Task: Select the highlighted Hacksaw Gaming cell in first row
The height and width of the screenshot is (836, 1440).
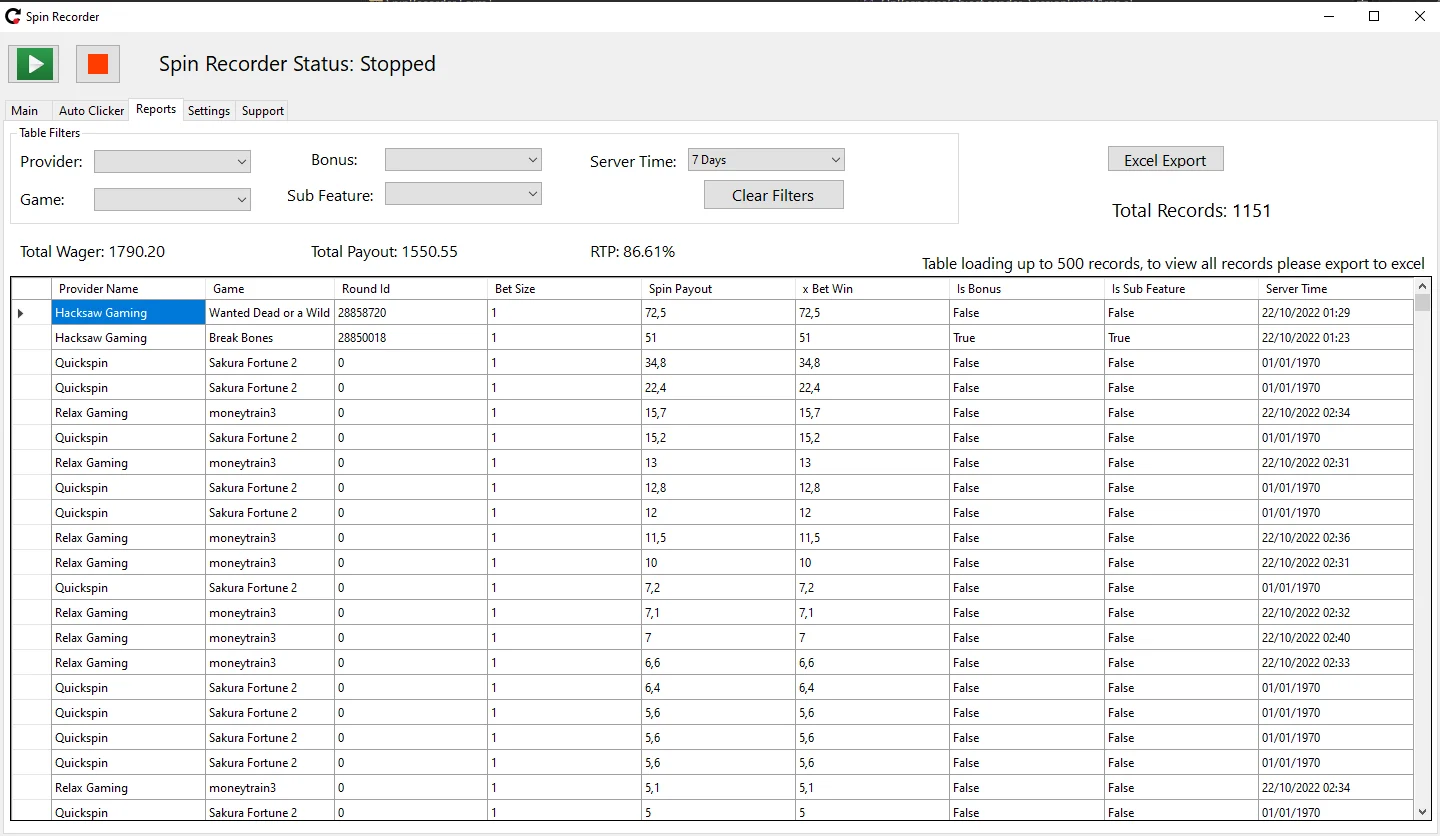Action: [128, 313]
